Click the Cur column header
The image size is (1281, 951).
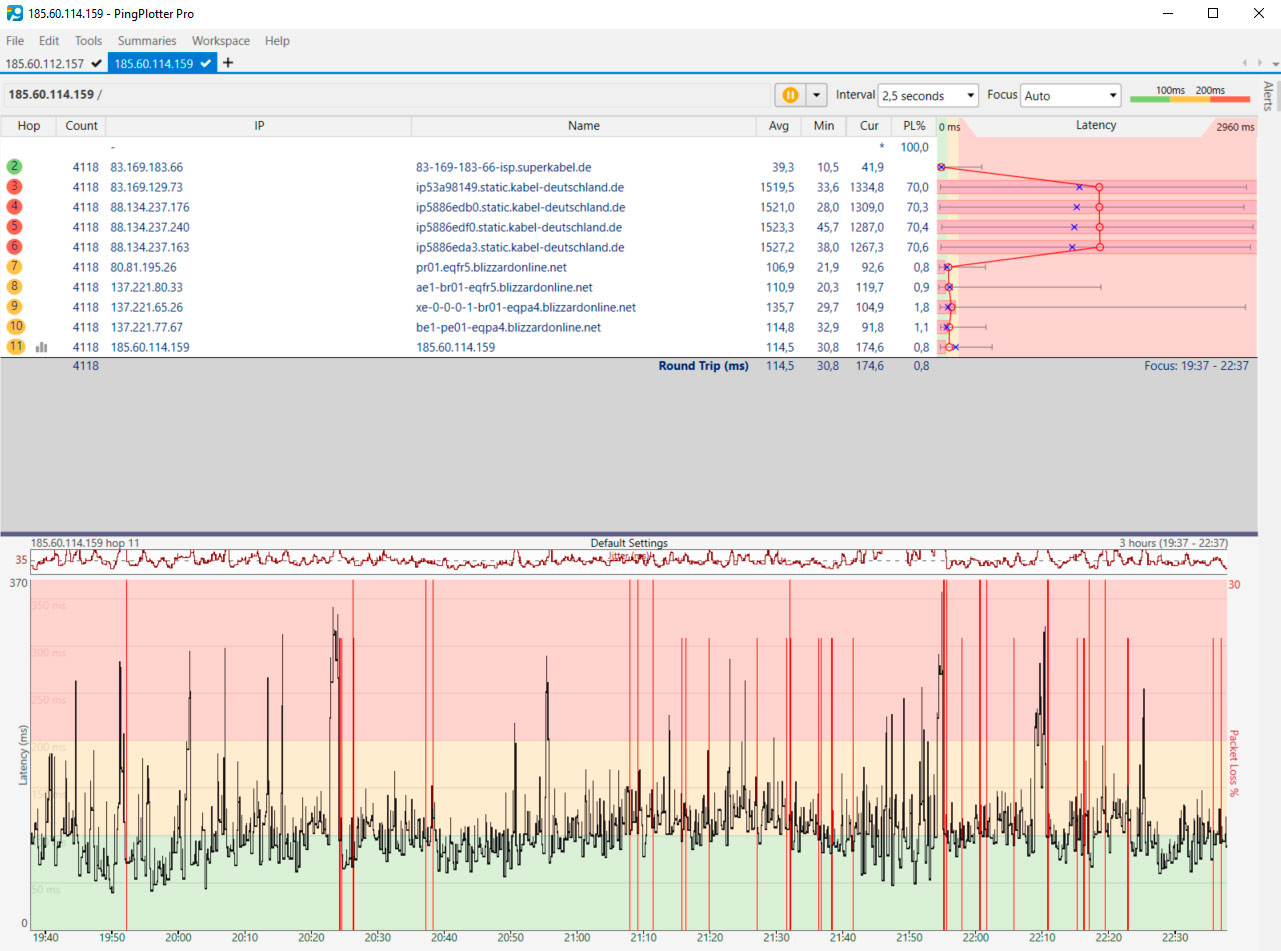(x=869, y=126)
